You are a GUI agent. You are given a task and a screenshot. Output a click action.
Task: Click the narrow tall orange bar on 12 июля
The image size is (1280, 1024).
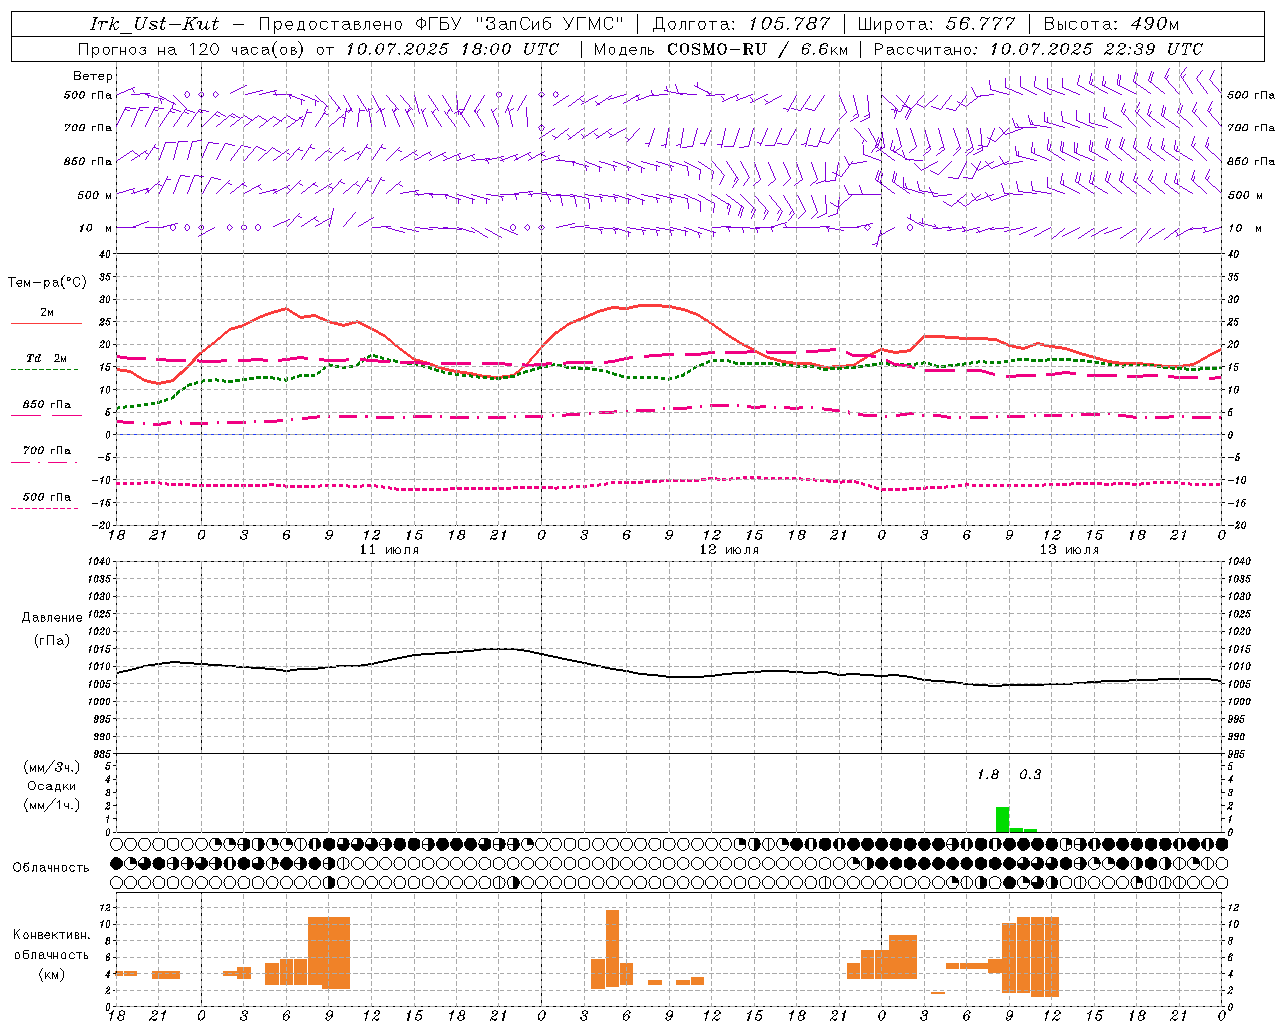click(x=612, y=948)
